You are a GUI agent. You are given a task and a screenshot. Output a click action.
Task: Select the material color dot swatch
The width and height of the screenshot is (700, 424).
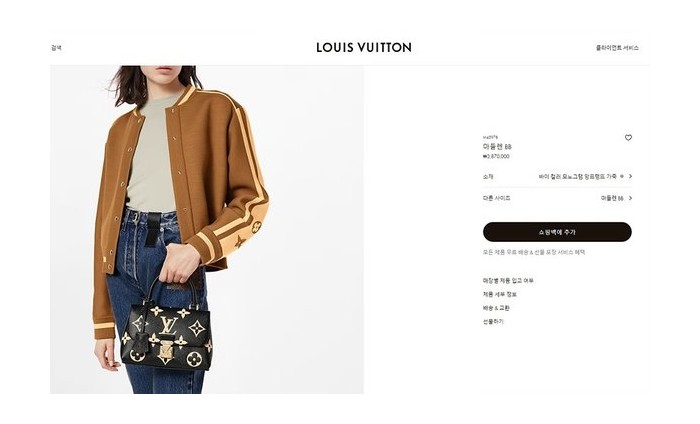(x=622, y=176)
